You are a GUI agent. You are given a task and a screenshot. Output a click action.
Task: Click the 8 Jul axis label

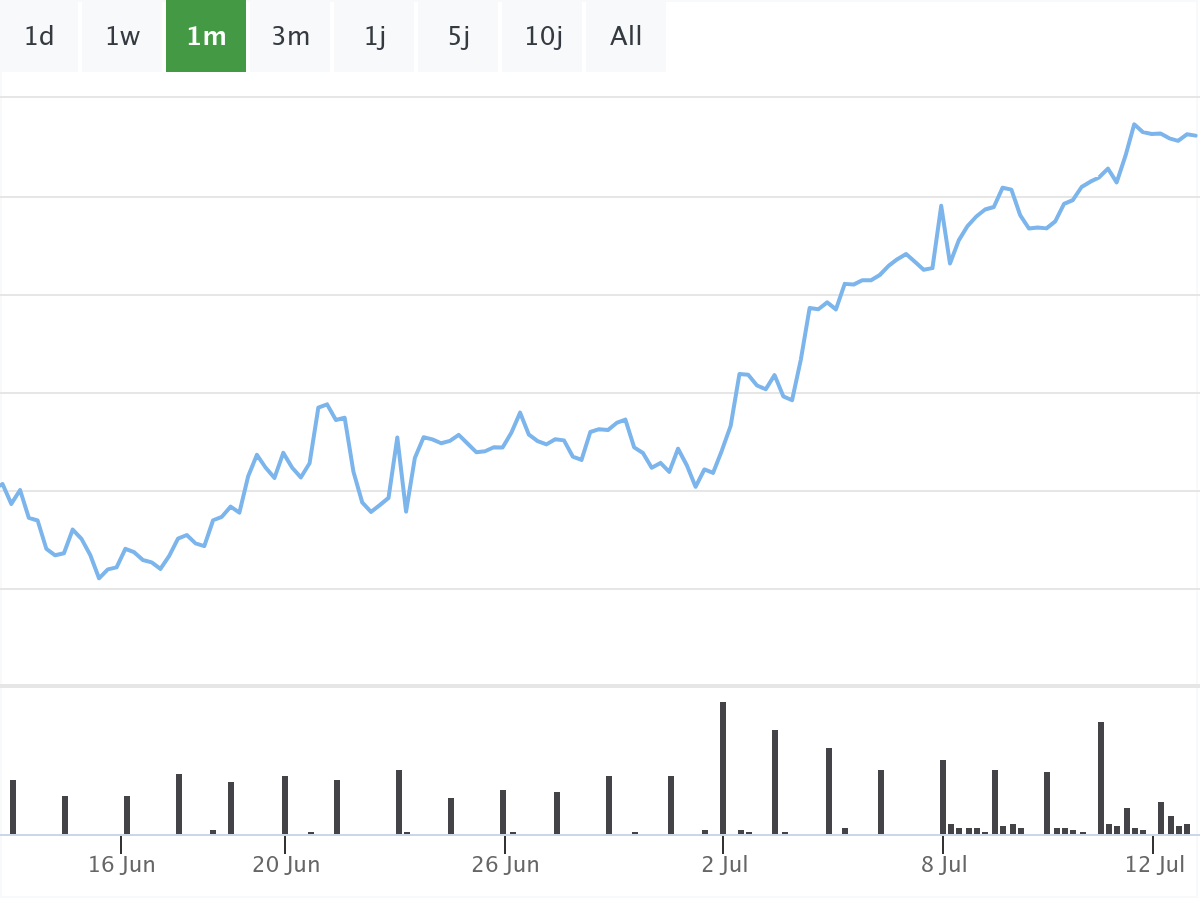tap(943, 865)
